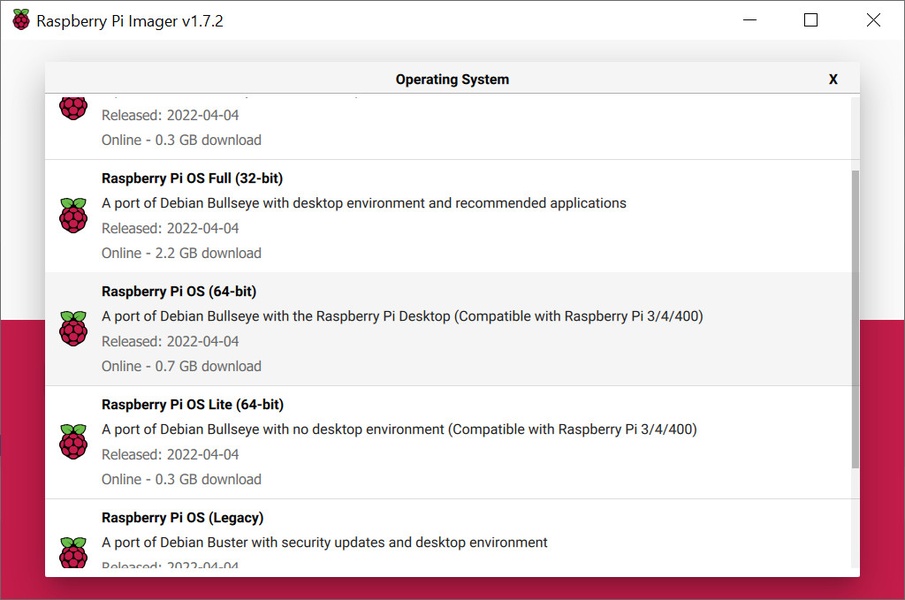Click the 0.3 GB download line at list top
Screen dimensions: 905x600
(x=181, y=140)
